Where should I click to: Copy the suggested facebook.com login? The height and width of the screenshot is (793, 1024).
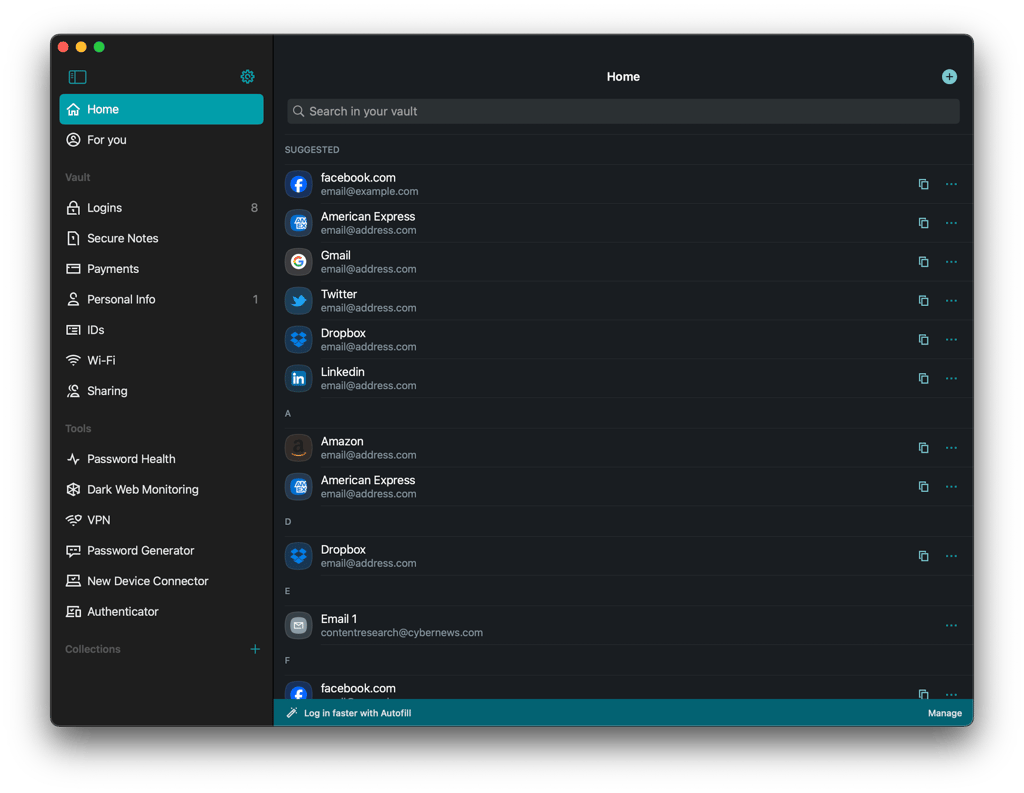pyautogui.click(x=923, y=184)
